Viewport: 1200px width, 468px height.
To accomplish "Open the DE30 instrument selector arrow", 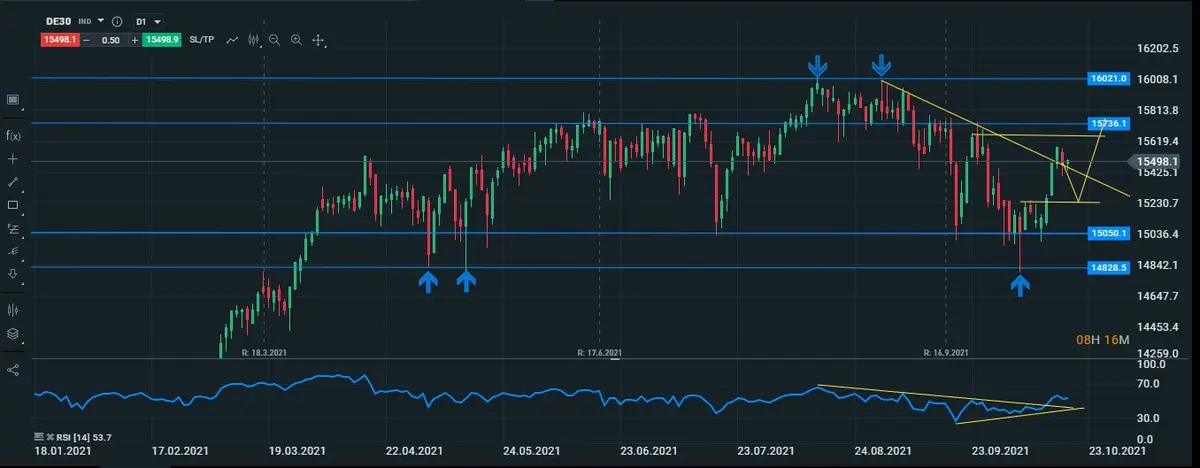I will [101, 21].
